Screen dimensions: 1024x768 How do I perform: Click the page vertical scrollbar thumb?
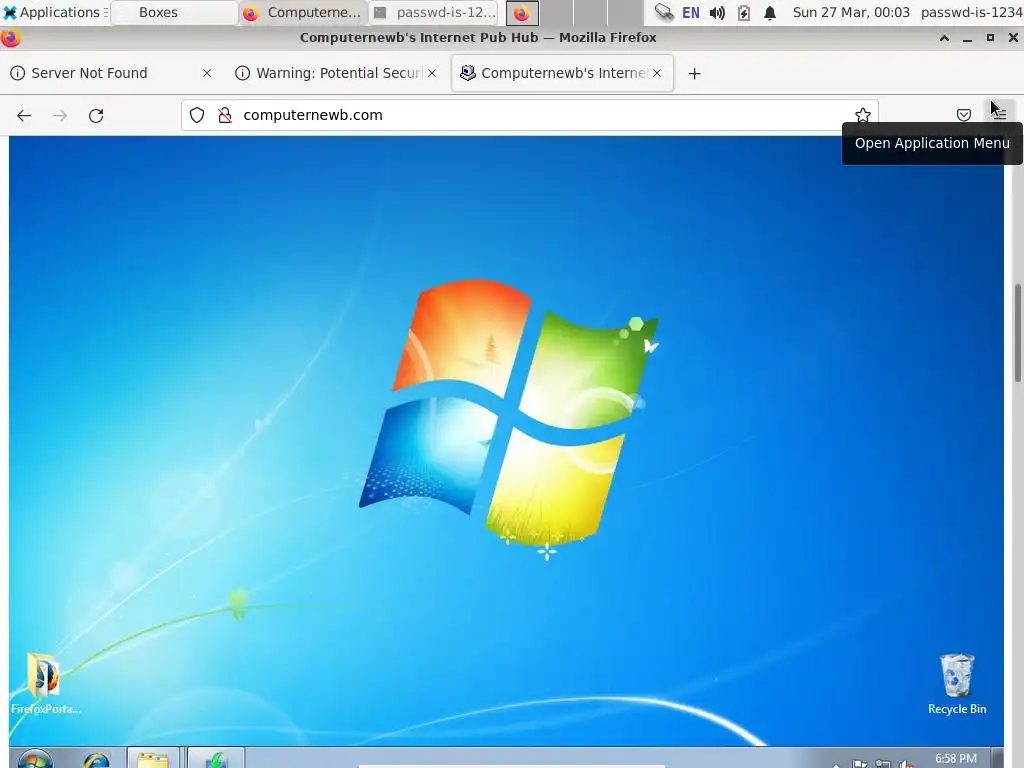[1017, 333]
